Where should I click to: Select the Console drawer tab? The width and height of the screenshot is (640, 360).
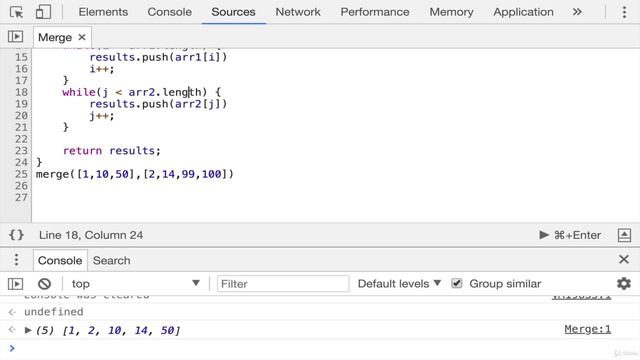point(60,260)
